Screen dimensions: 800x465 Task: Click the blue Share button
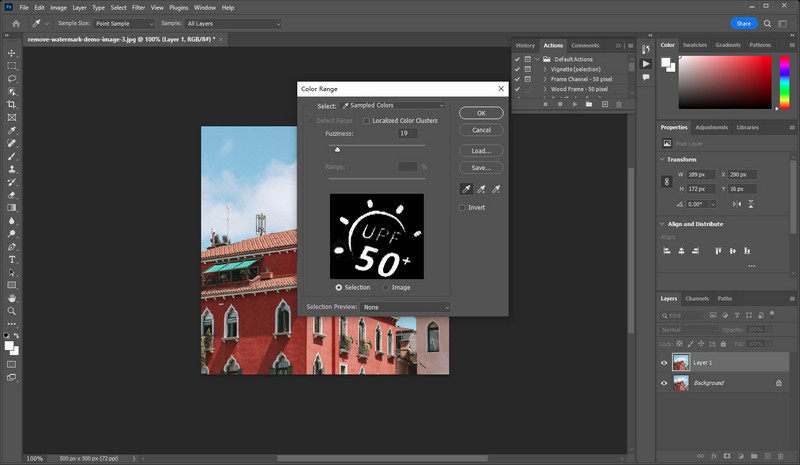tap(743, 23)
